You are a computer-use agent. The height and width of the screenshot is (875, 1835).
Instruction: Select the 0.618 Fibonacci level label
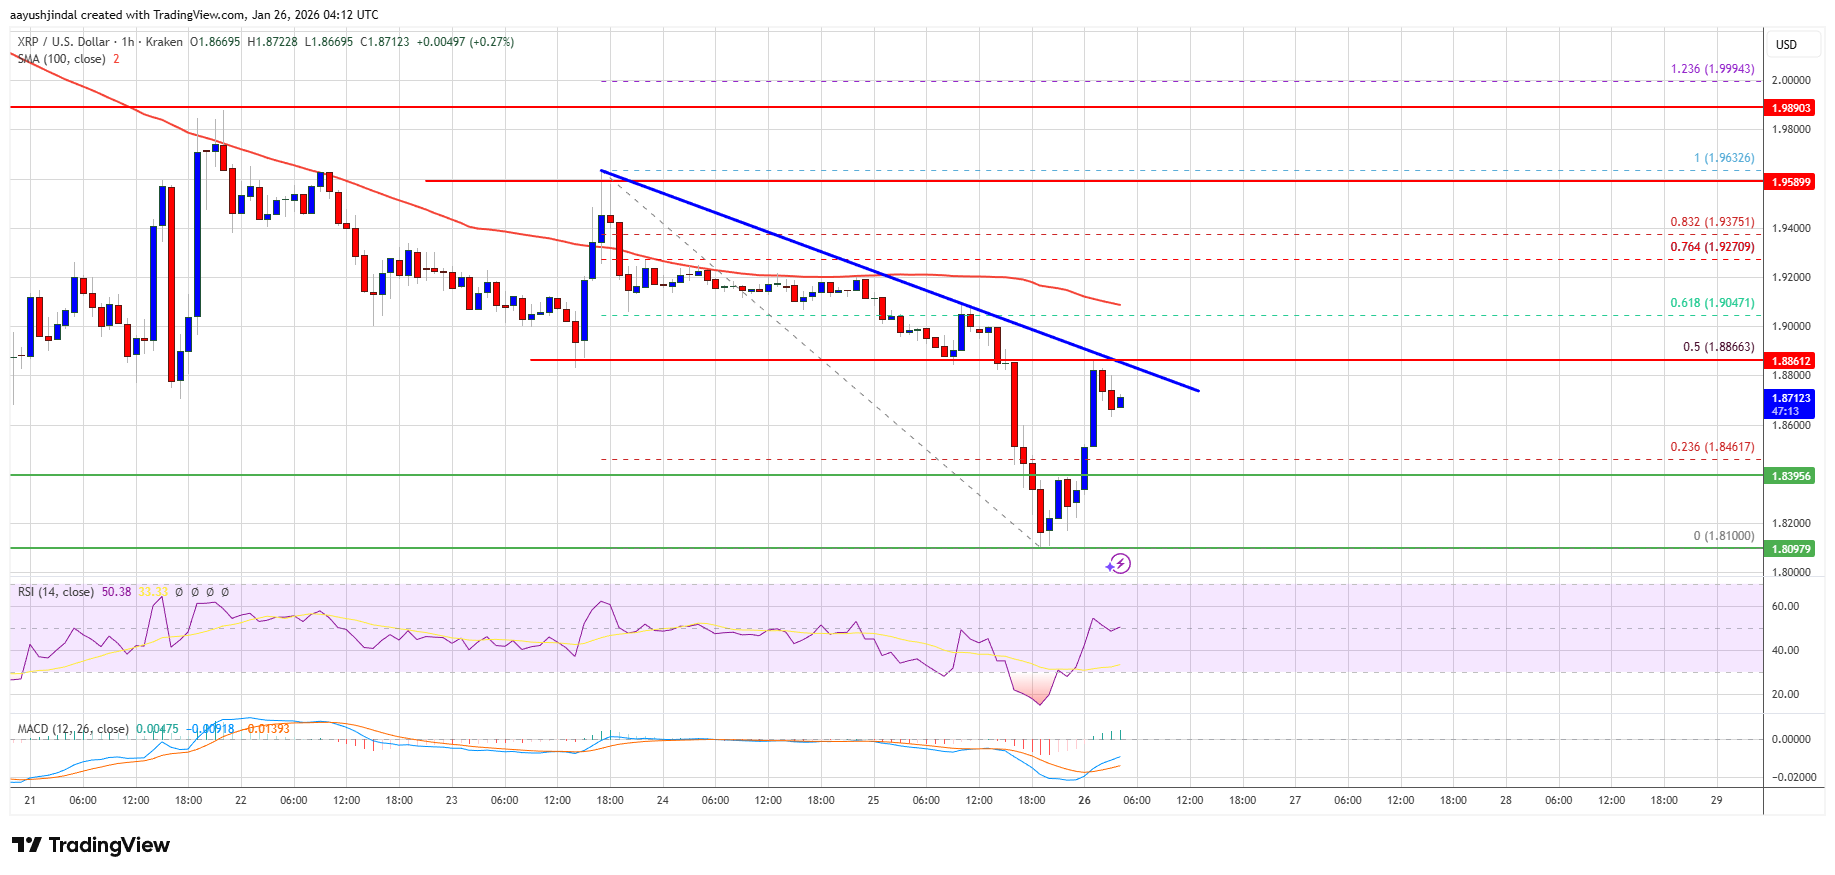click(x=1712, y=303)
